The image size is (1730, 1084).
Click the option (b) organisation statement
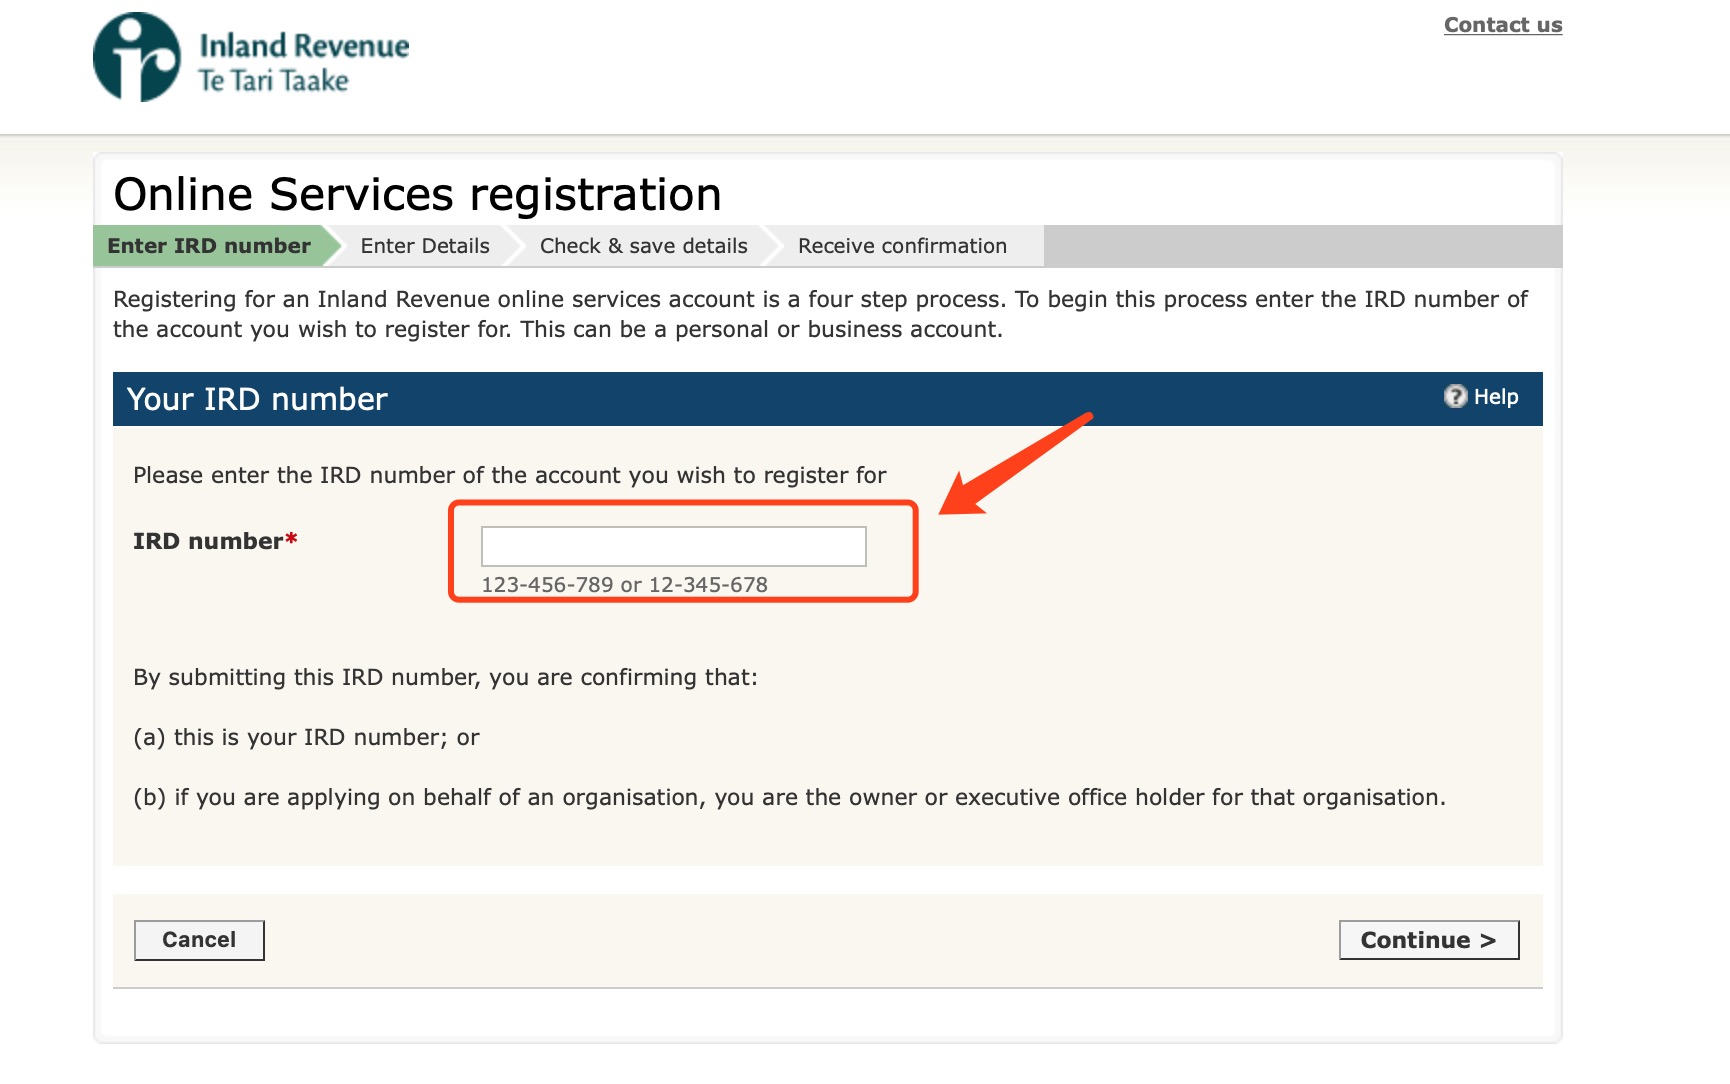tap(790, 797)
